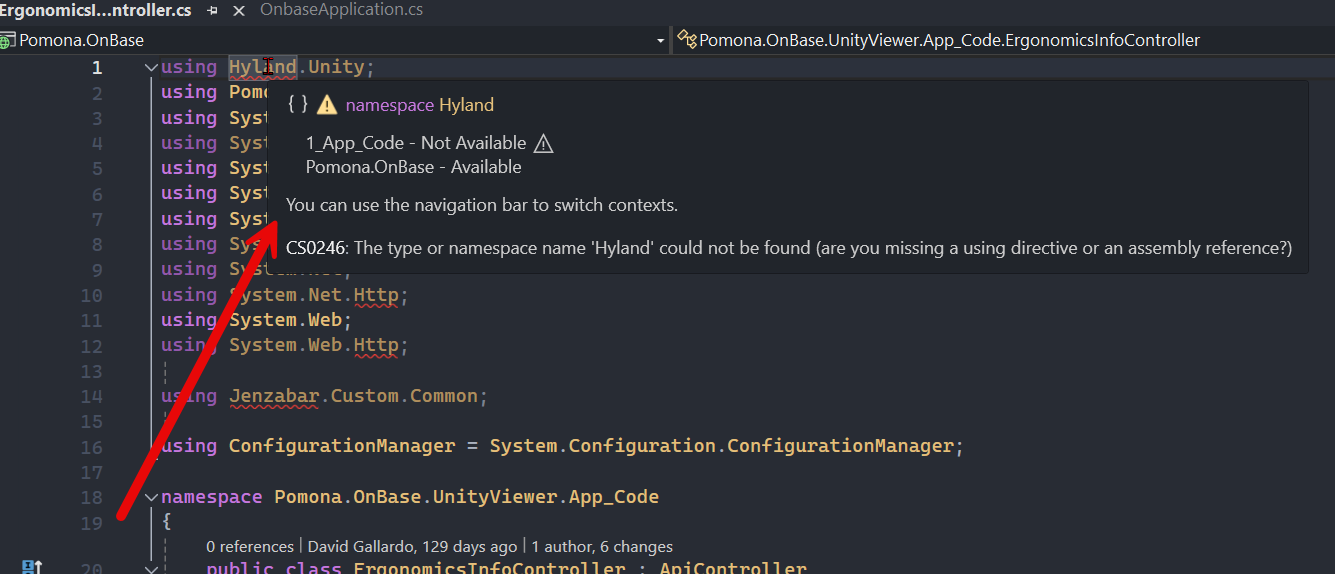Click 'Jenzabar' in the line 14 using directive
This screenshot has height=574, width=1335.
pyautogui.click(x=274, y=396)
